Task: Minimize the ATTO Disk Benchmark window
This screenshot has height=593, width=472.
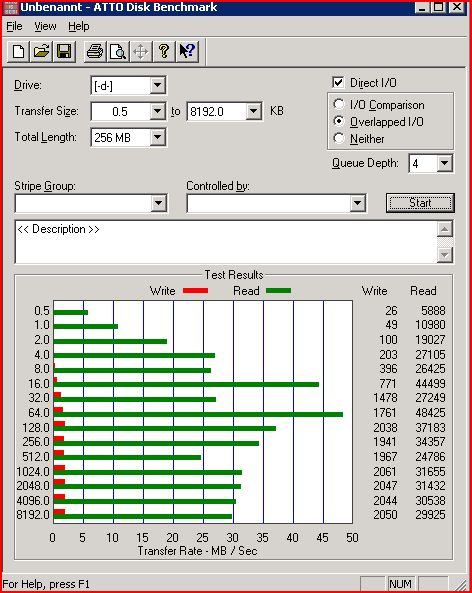Action: (422, 7)
